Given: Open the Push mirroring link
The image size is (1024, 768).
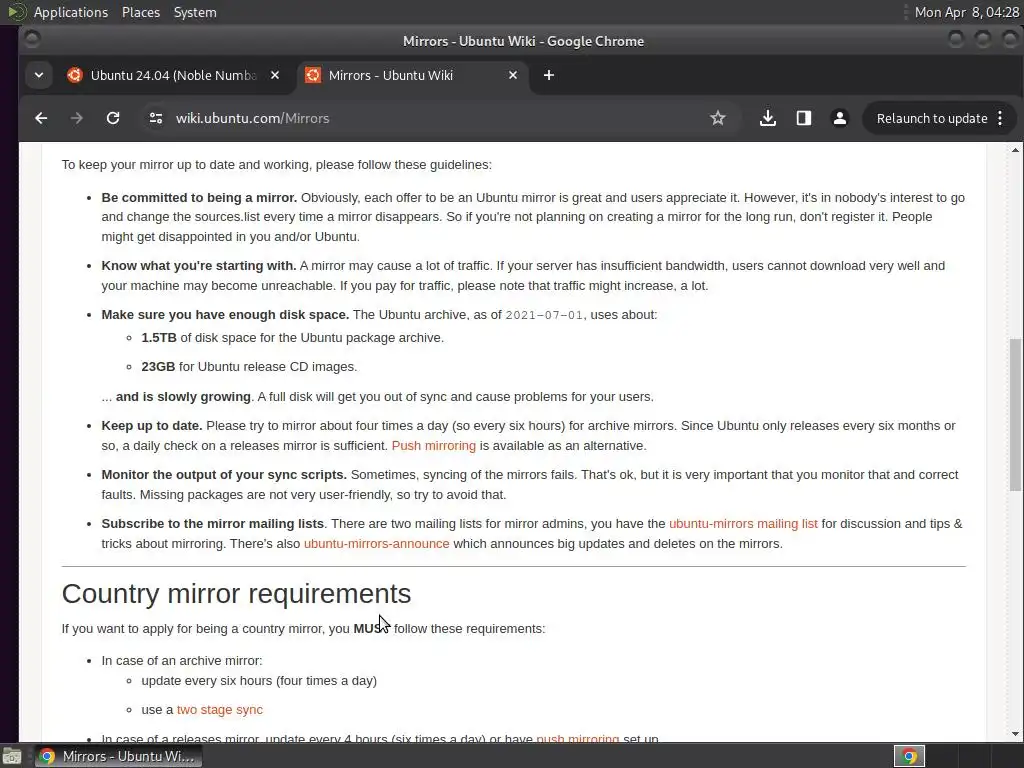Looking at the screenshot, I should click(434, 445).
